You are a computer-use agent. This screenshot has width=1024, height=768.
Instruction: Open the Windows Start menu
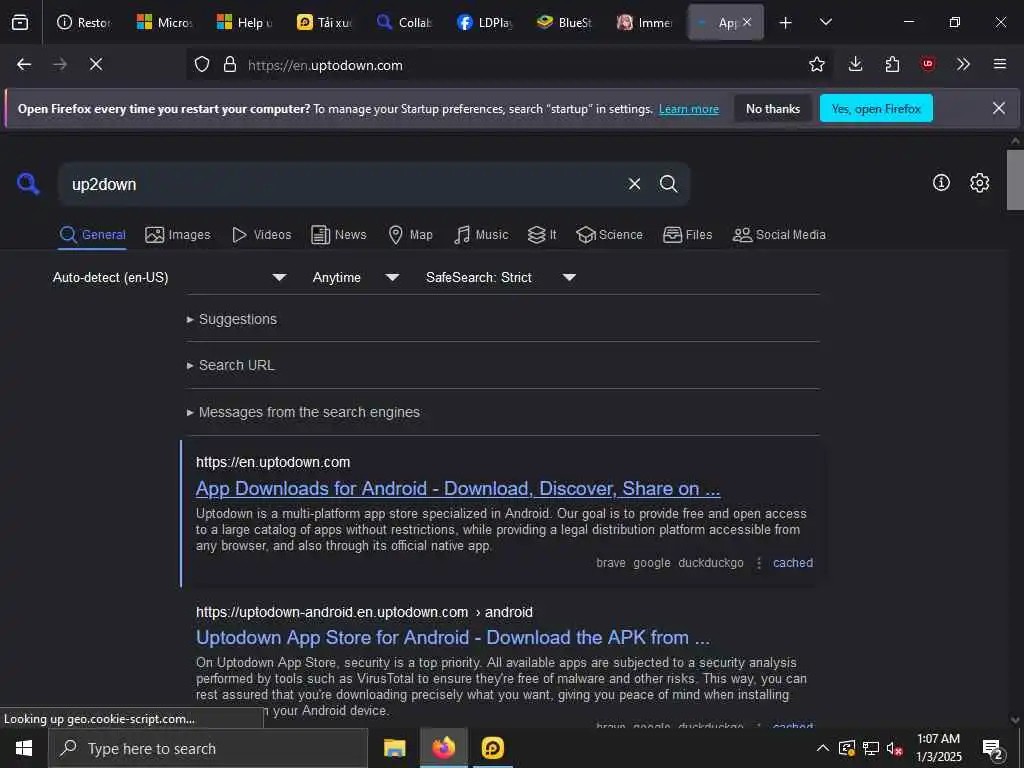click(x=24, y=748)
